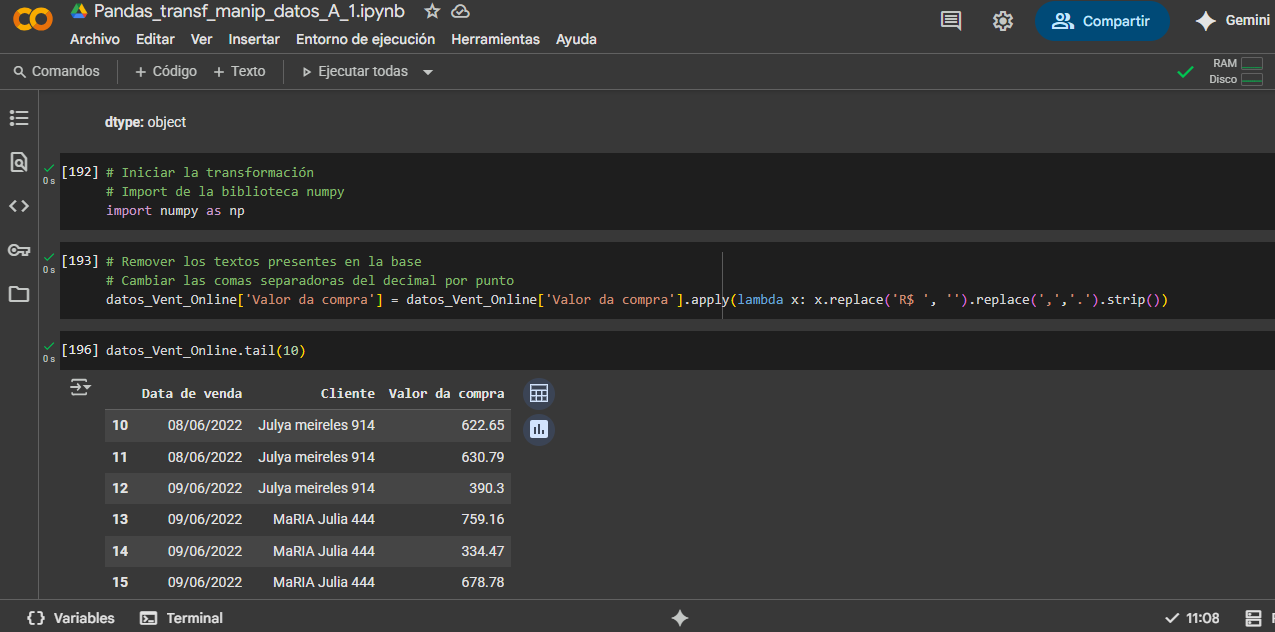The width and height of the screenshot is (1275, 632).
Task: Click the output actions icon beside the table
Action: point(80,387)
